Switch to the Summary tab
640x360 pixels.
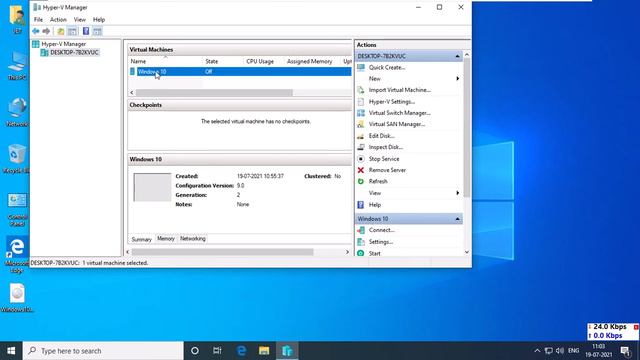tap(142, 240)
